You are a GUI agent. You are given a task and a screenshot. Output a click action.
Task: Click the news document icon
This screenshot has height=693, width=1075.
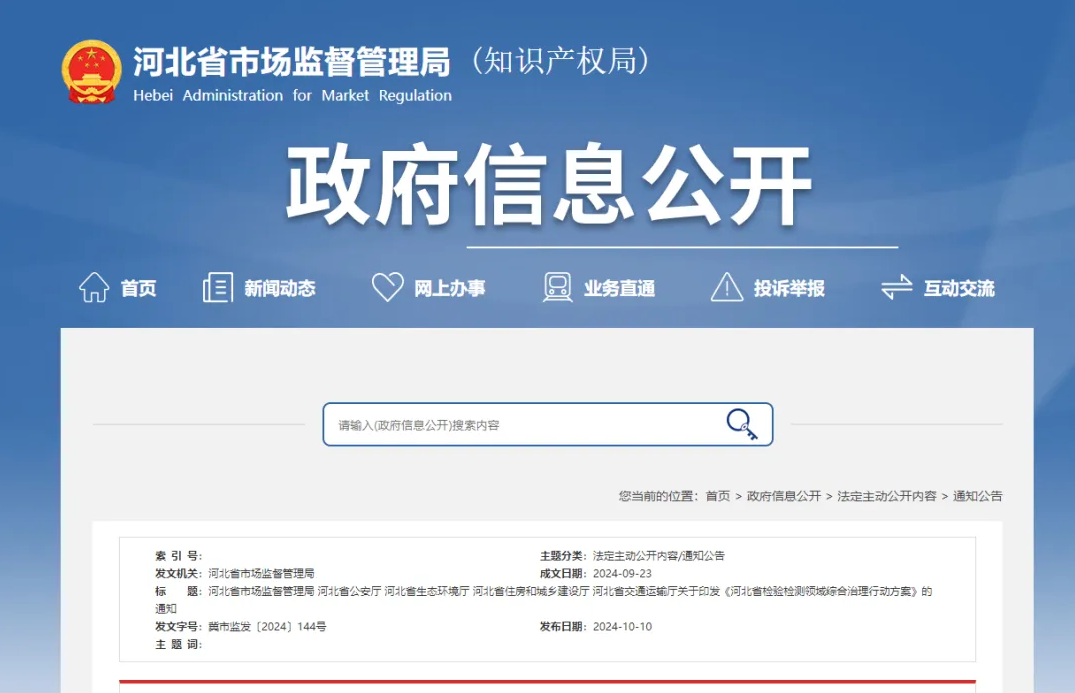[217, 287]
